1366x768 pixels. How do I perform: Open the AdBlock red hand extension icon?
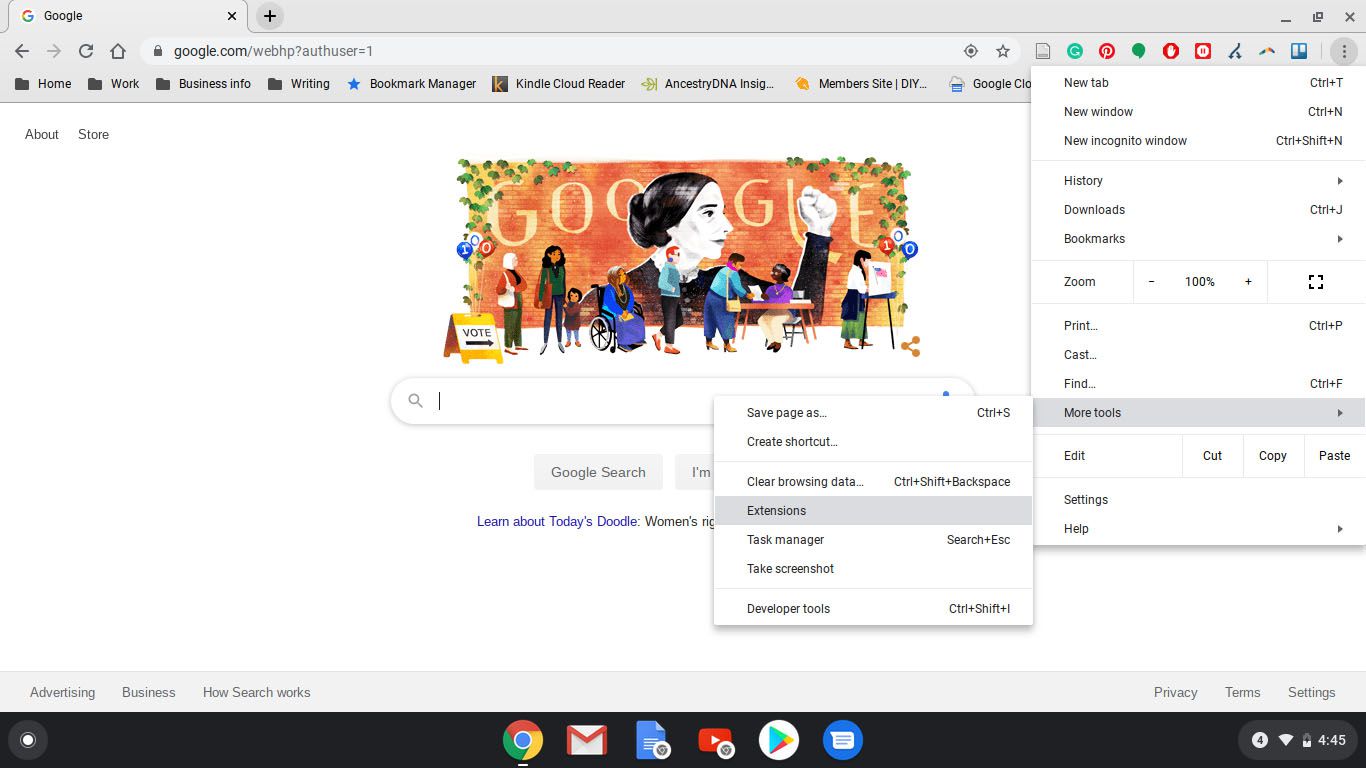click(x=1171, y=51)
